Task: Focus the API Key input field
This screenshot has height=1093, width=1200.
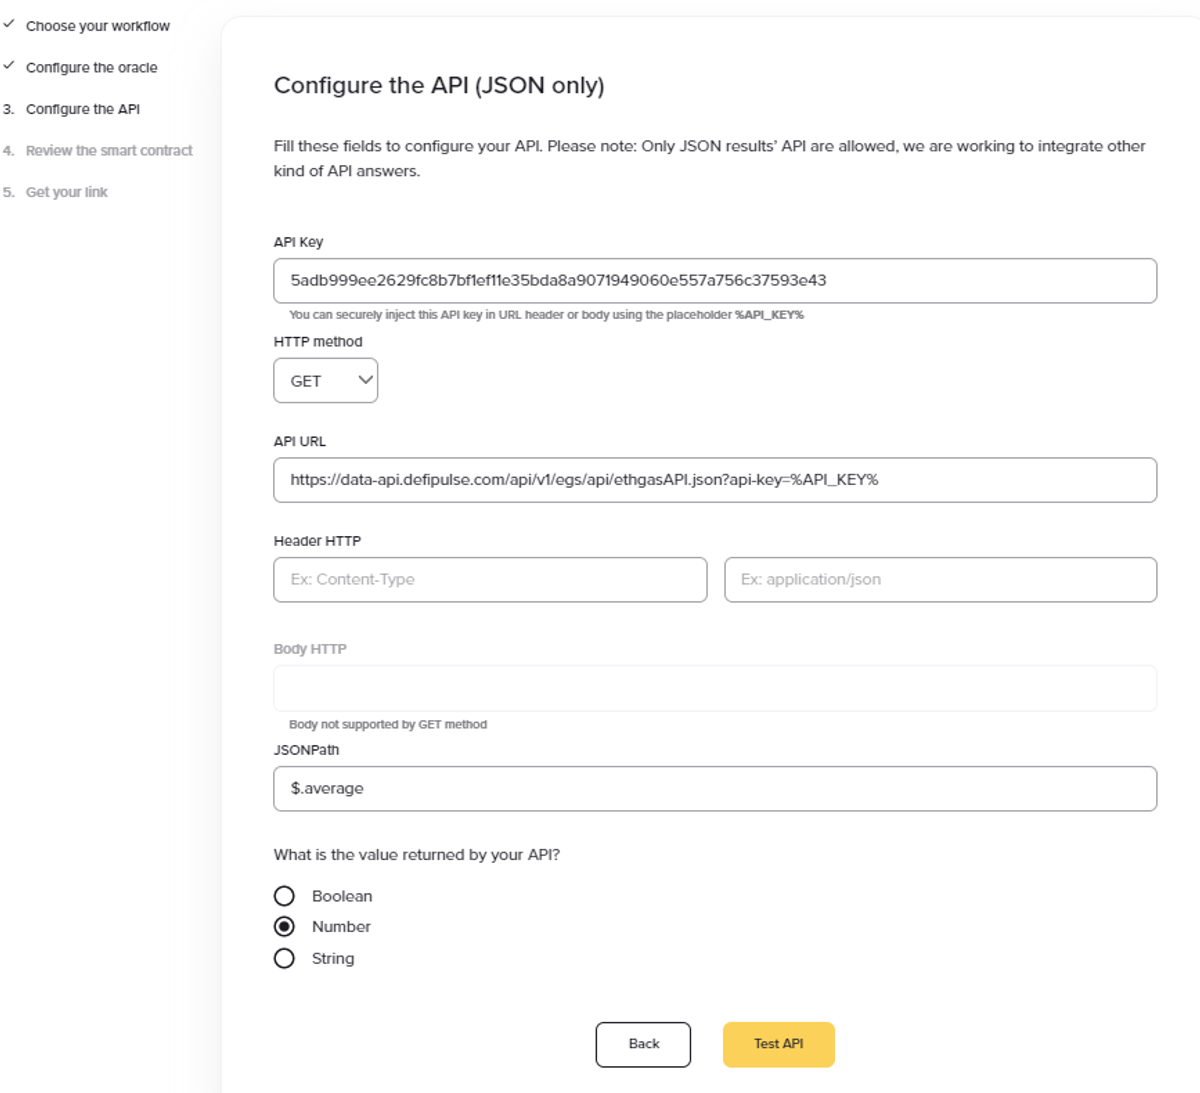Action: pyautogui.click(x=715, y=281)
